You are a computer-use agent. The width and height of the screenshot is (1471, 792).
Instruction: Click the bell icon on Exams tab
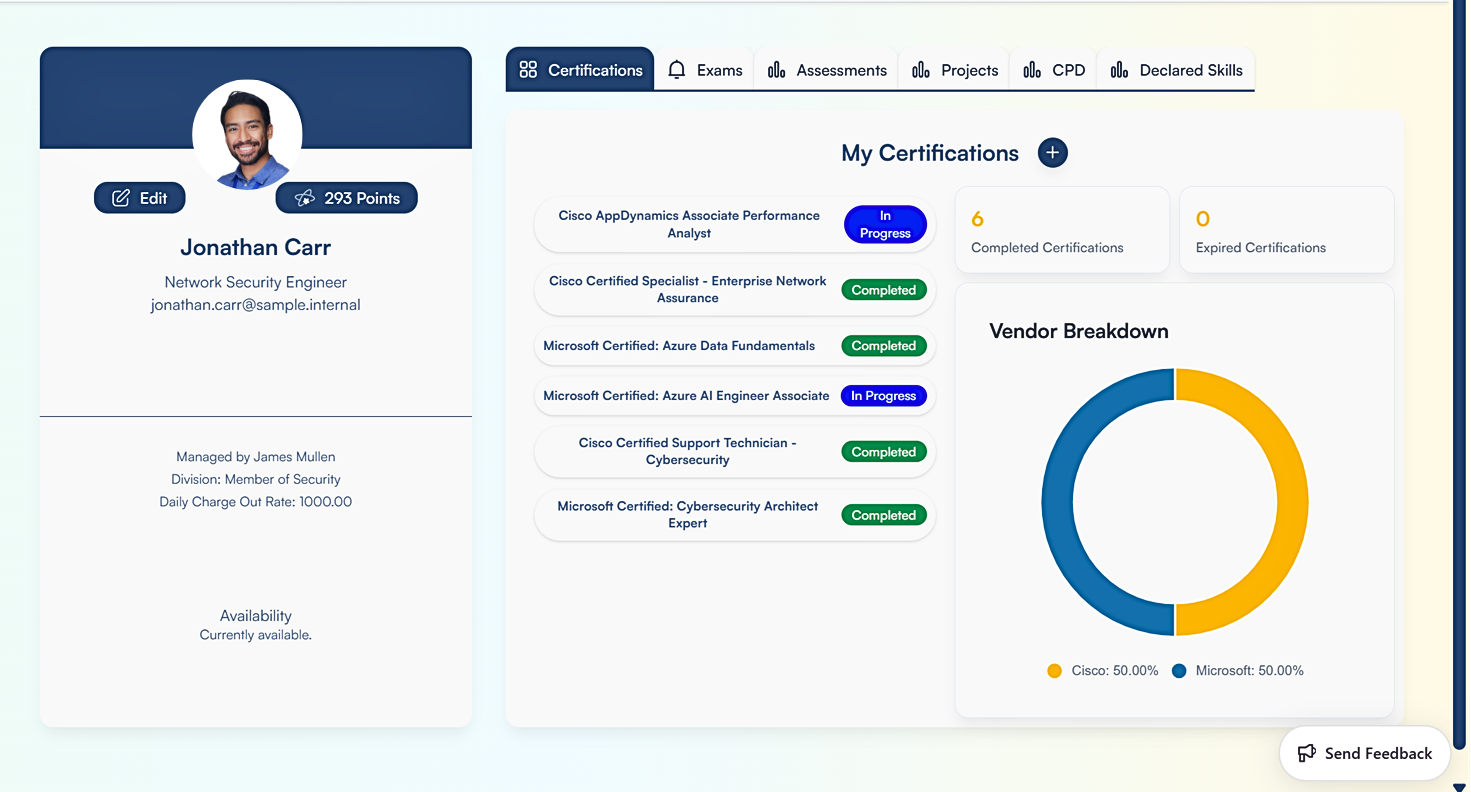click(x=677, y=70)
